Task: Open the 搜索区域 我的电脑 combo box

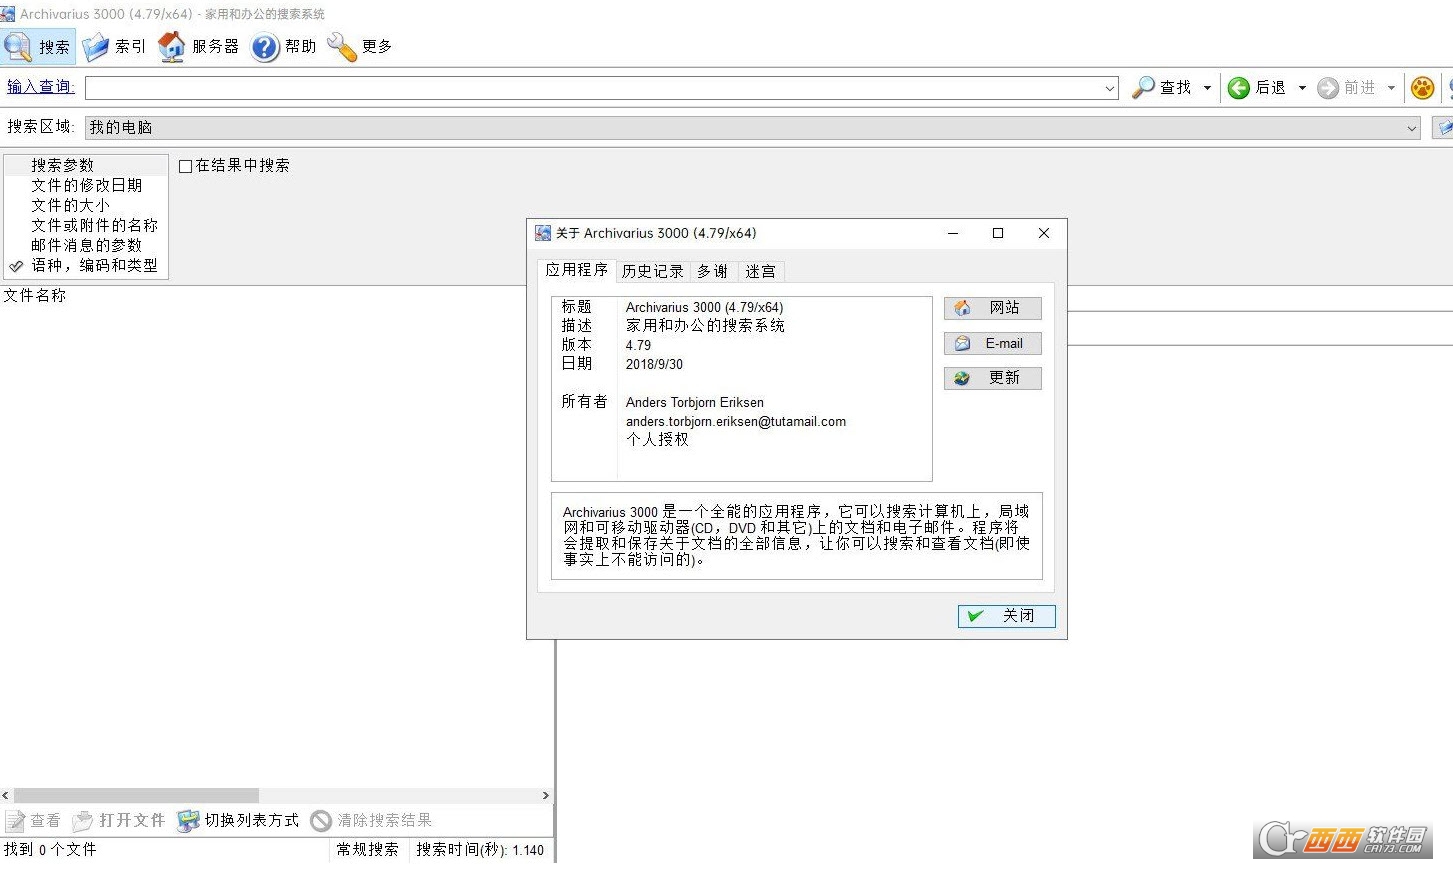Action: point(752,128)
